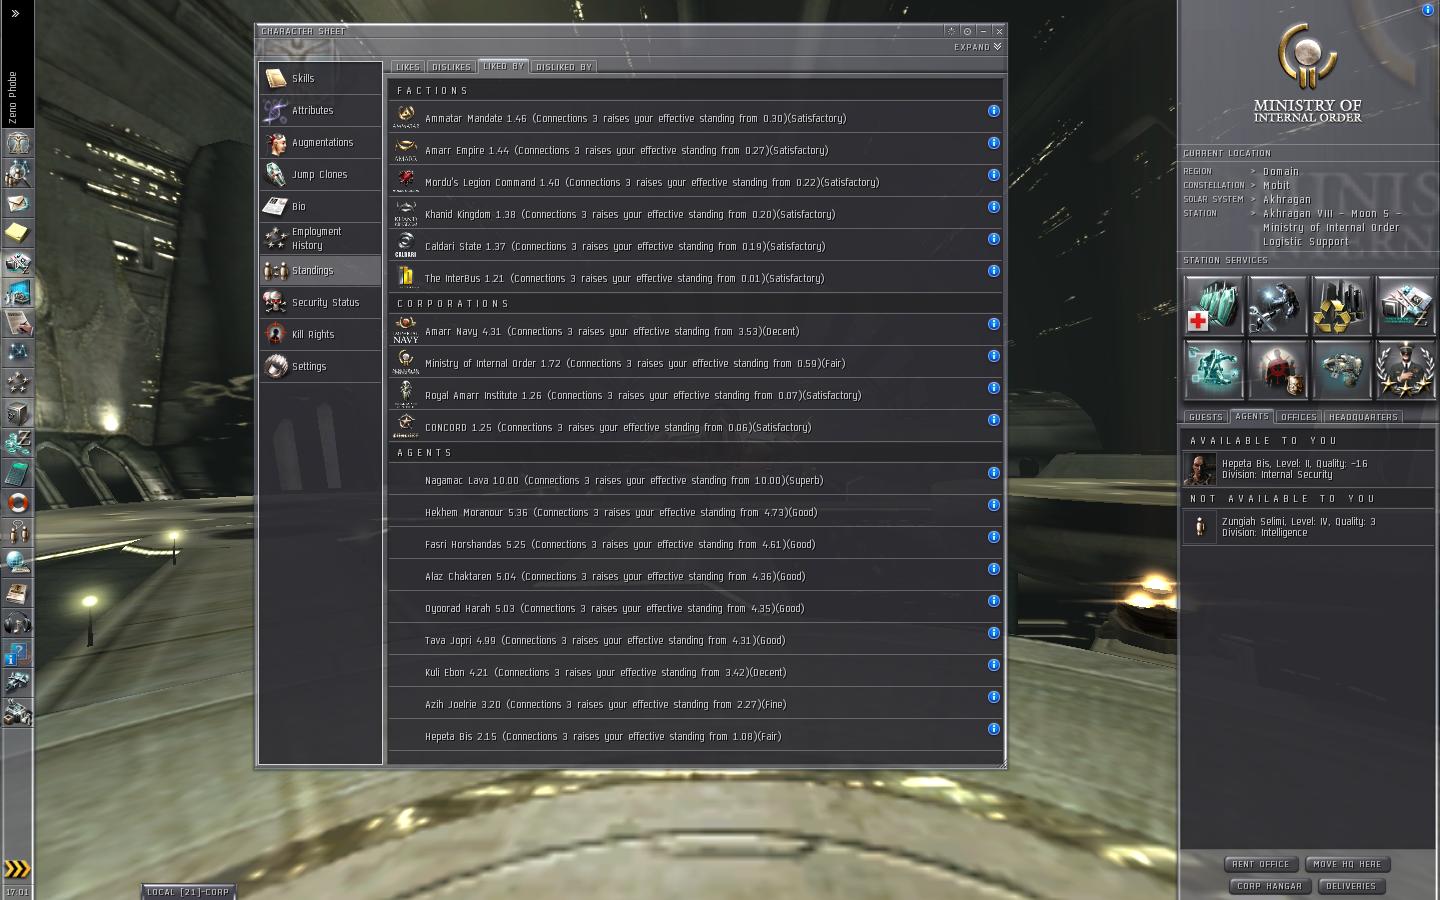The height and width of the screenshot is (900, 1440).
Task: Open Jump Clones section
Action: pos(320,174)
